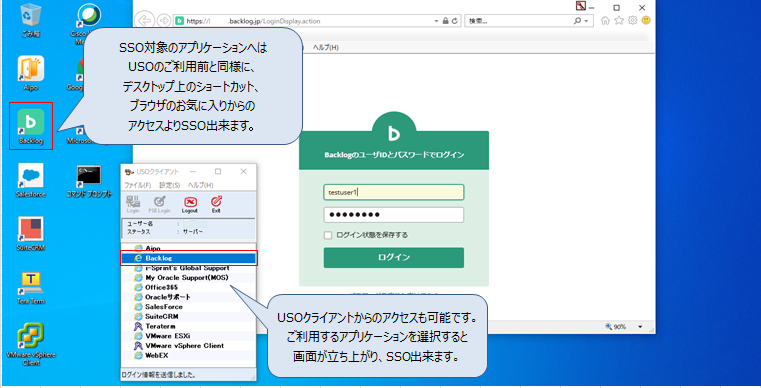Screen dimensions: 761x388
Task: Launch the Salesforce desktop shortcut
Action: [x=31, y=180]
